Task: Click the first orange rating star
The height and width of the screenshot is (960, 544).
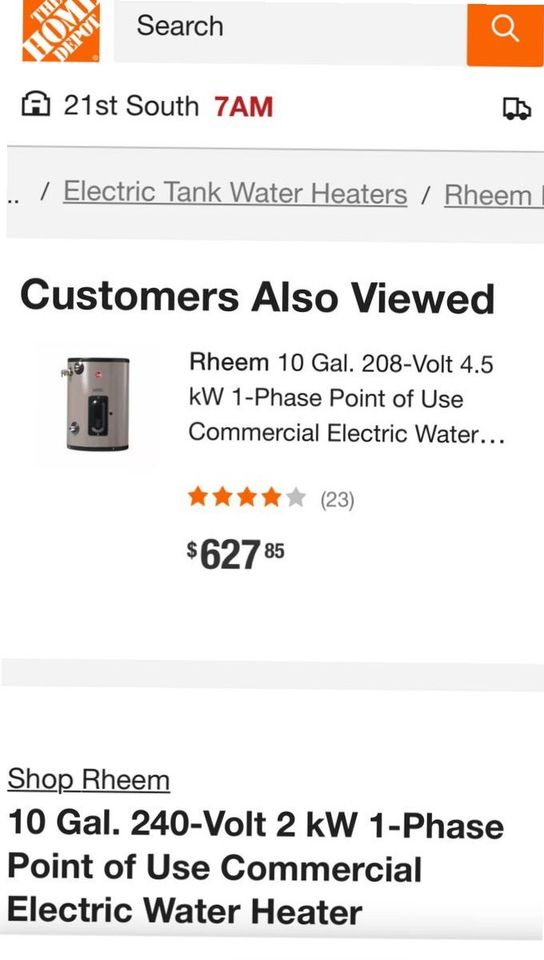Action: pos(197,498)
